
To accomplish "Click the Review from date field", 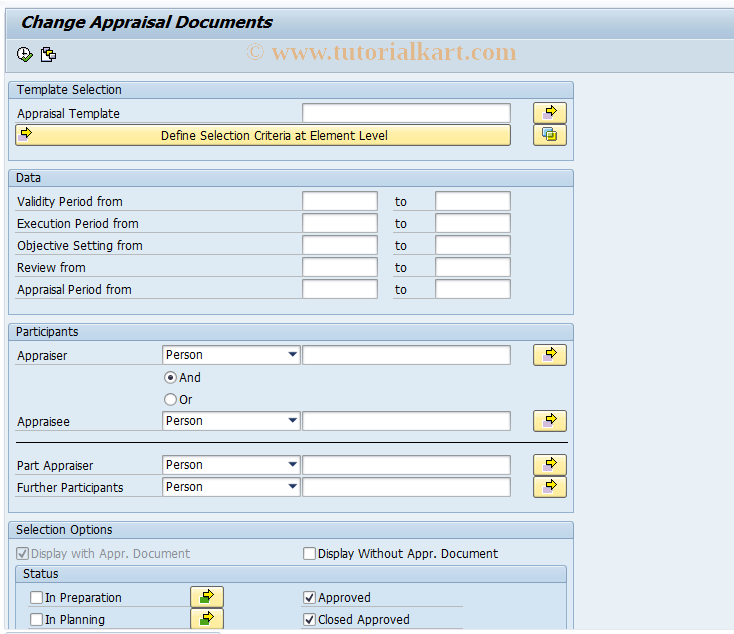I will tap(340, 267).
